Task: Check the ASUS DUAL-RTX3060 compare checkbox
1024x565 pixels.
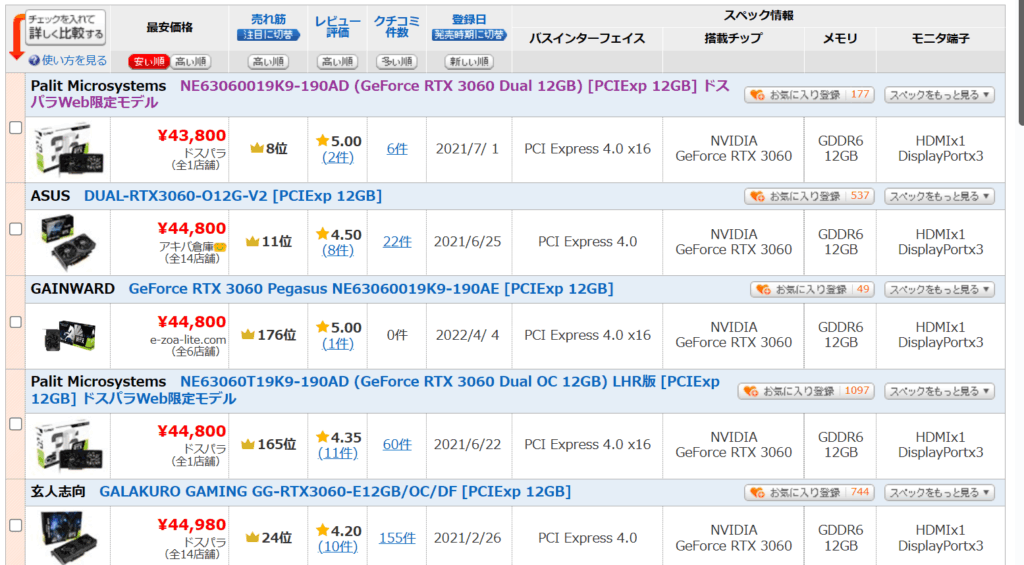Action: (x=16, y=229)
